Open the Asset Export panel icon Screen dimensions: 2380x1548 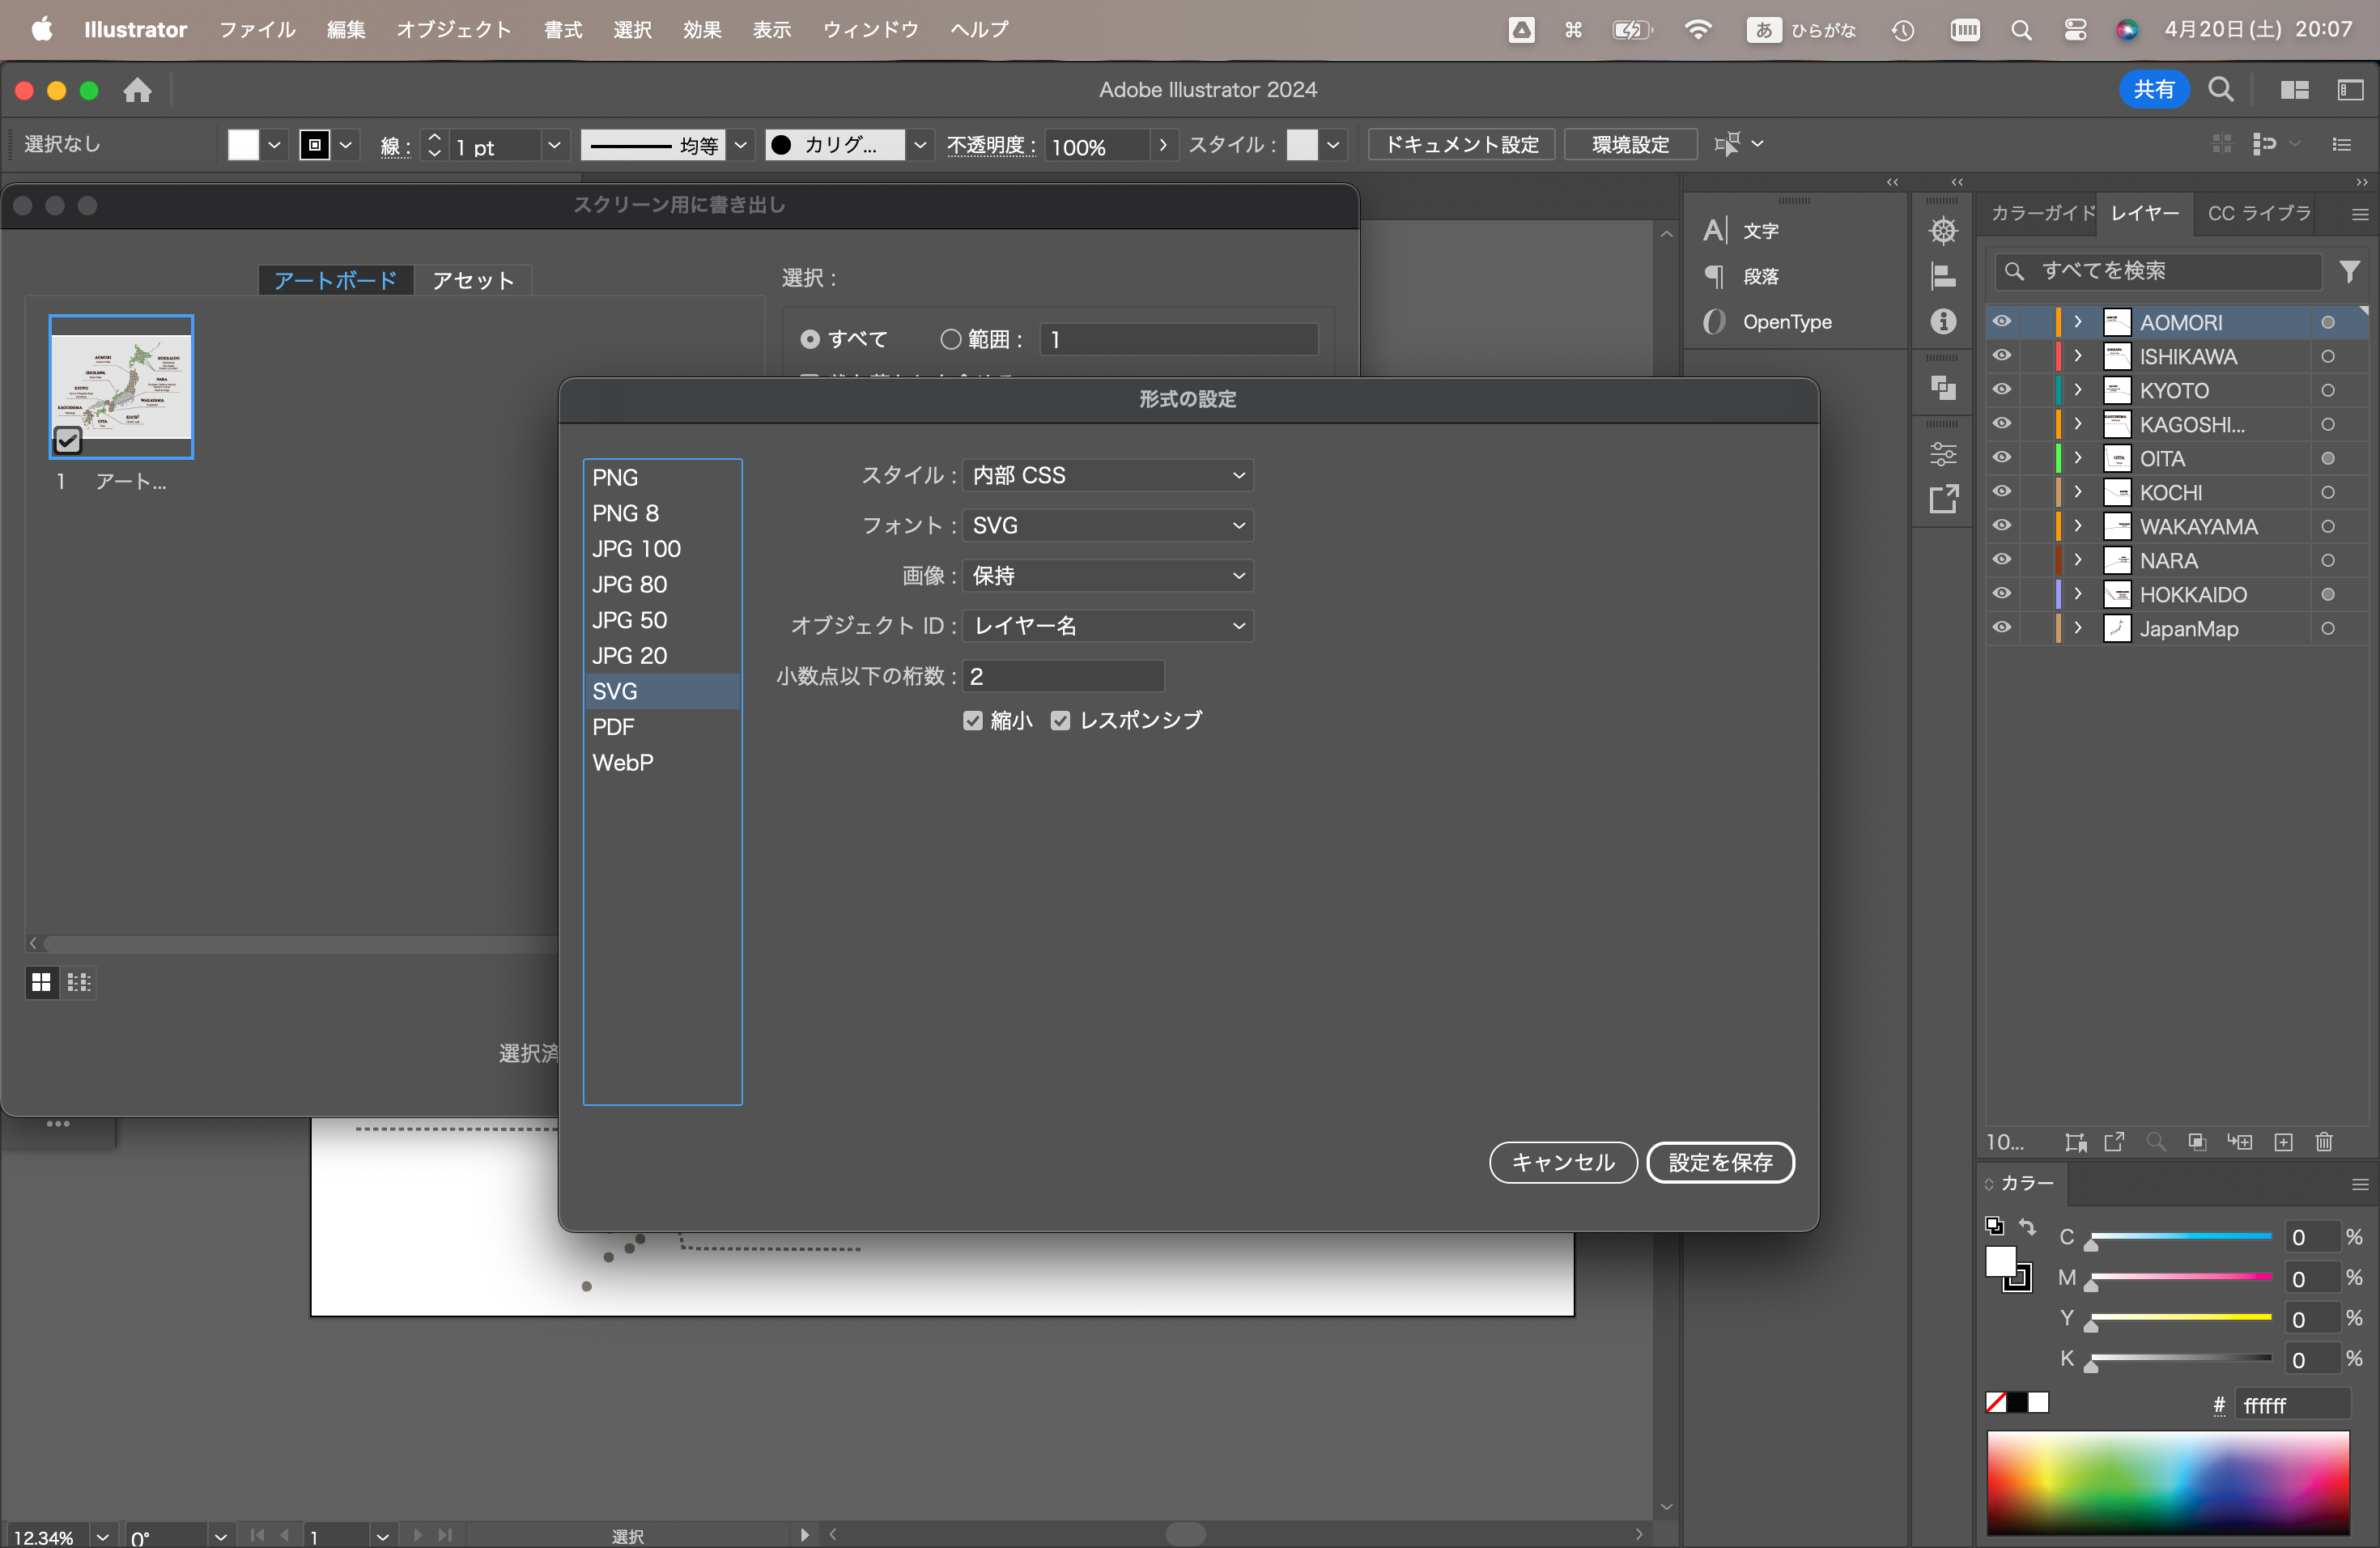[x=1943, y=498]
